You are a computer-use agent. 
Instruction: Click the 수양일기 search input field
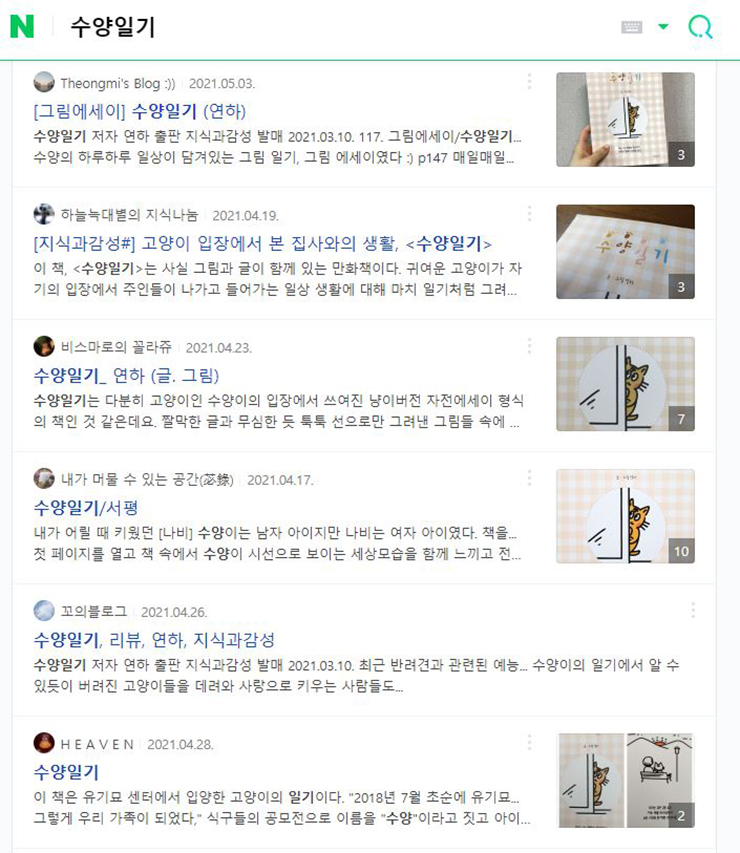point(337,27)
